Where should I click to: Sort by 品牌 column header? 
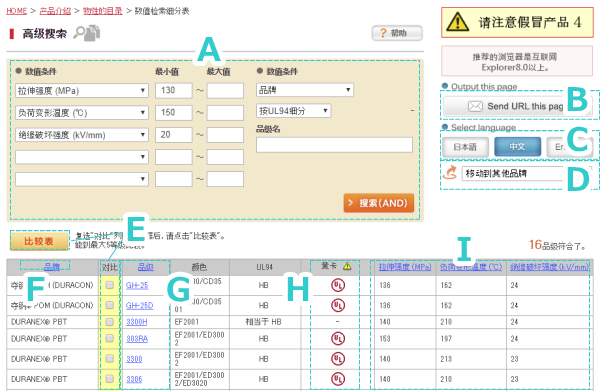[x=52, y=267]
